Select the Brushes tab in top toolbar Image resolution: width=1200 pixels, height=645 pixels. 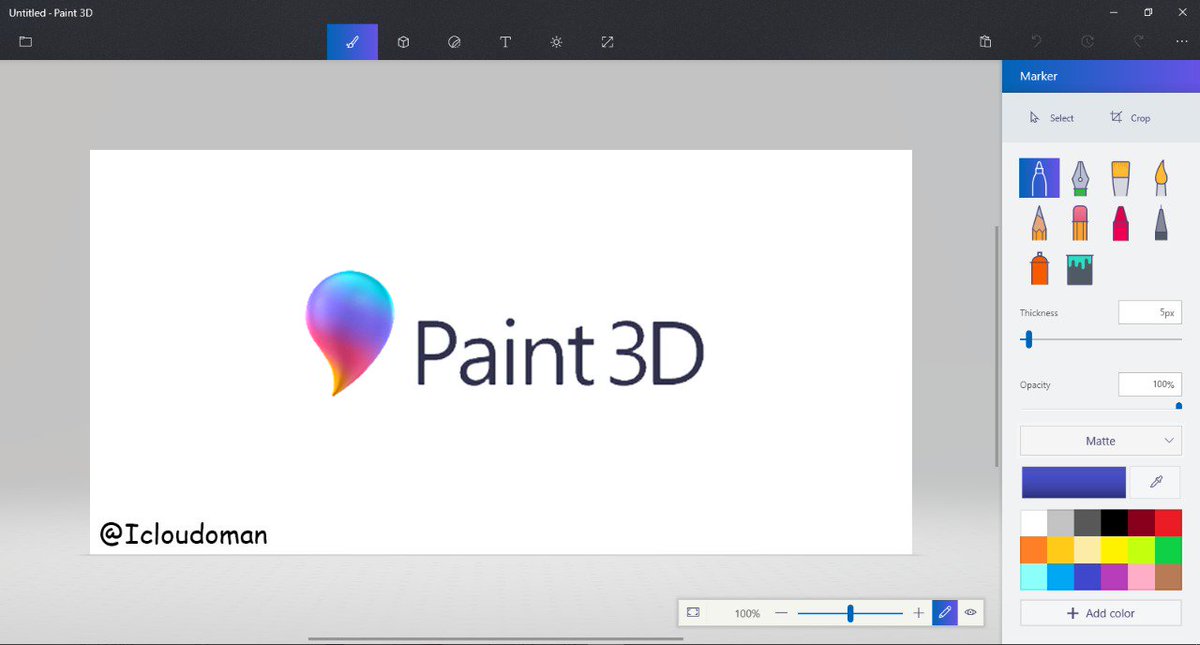coord(352,42)
